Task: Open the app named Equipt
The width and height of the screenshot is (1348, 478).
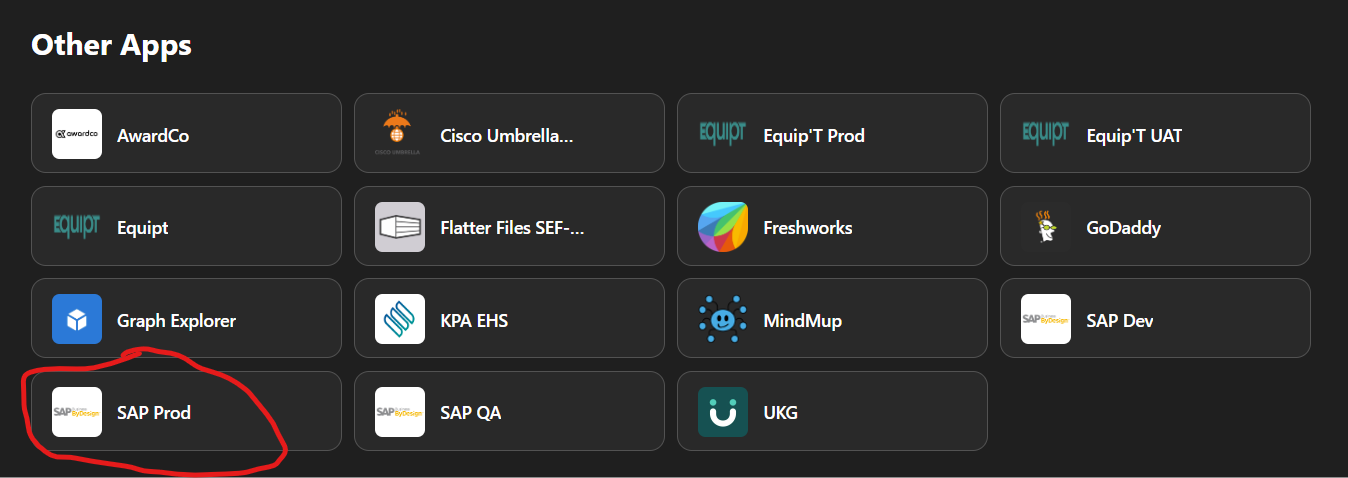Action: pyautogui.click(x=143, y=228)
